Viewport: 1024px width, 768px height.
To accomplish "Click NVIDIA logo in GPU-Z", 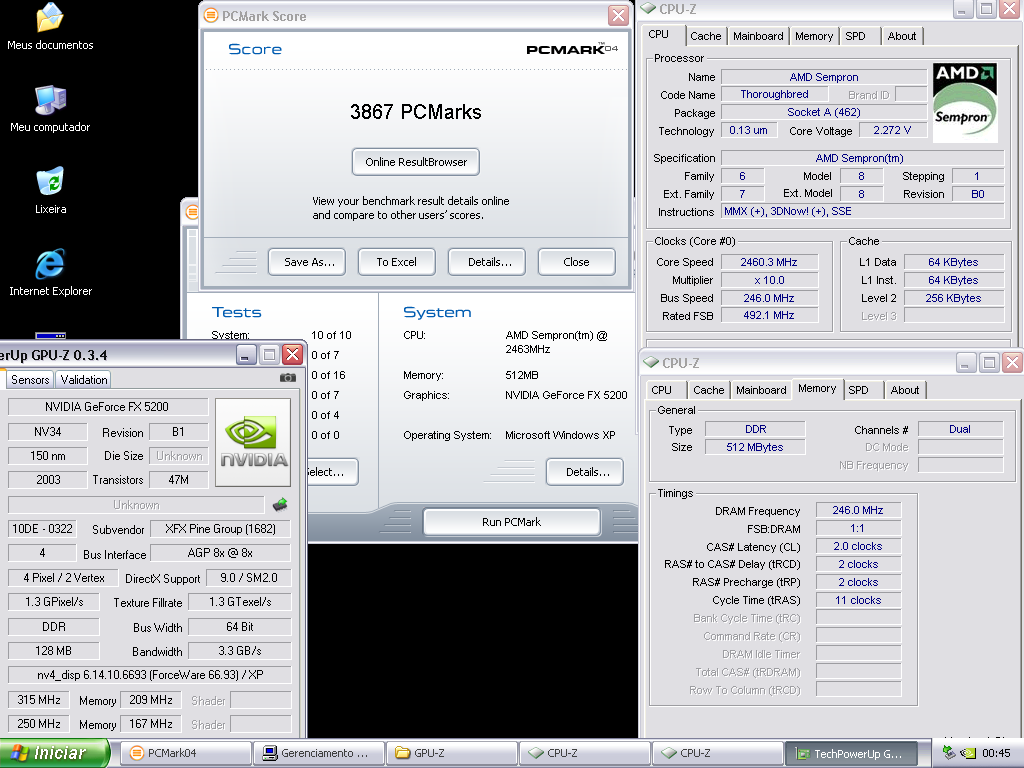I will 253,442.
